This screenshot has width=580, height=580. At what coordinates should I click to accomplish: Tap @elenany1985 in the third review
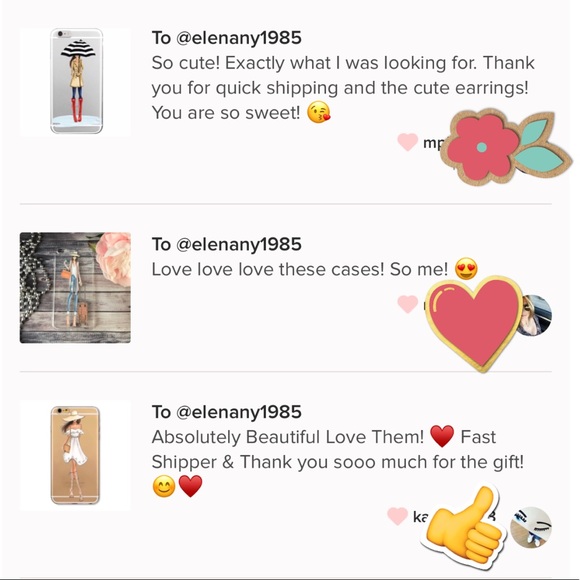pyautogui.click(x=239, y=412)
